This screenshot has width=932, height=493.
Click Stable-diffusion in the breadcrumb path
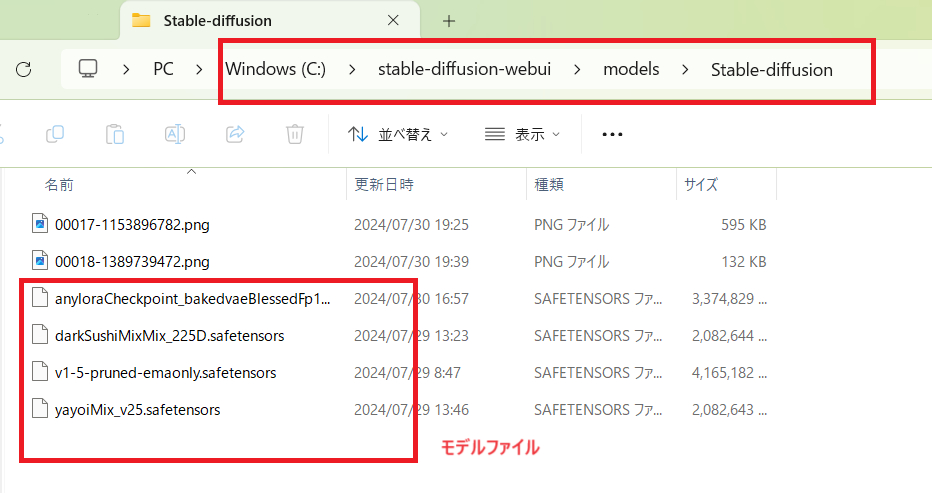772,70
